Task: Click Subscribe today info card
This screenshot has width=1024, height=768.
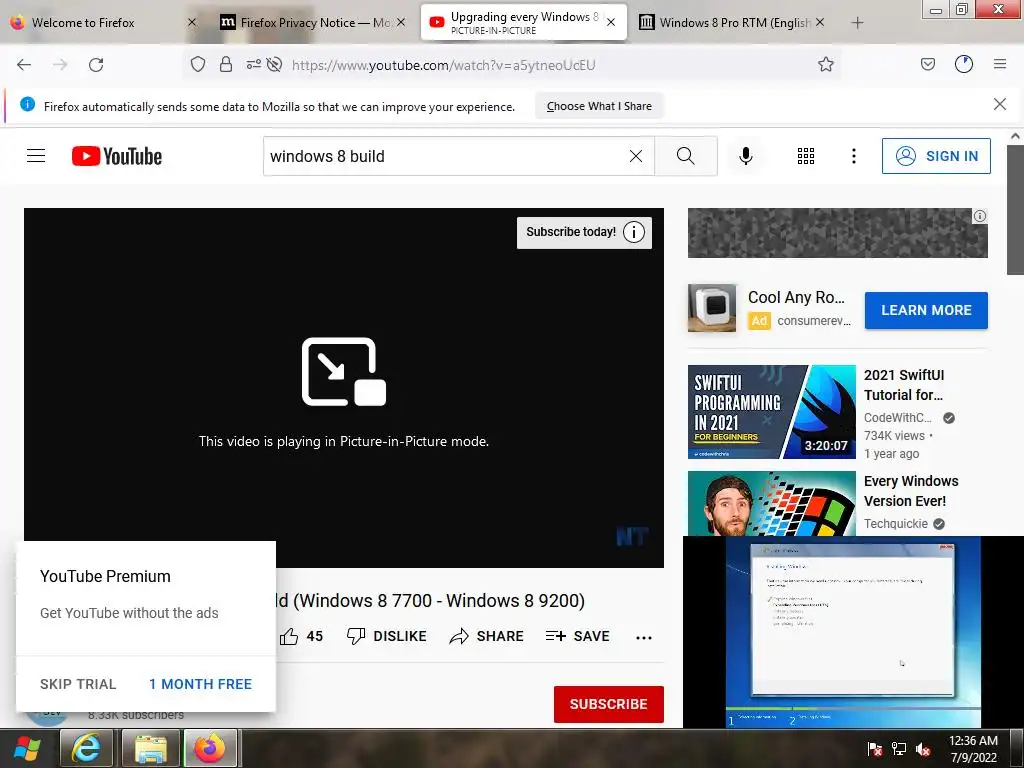Action: (x=584, y=232)
